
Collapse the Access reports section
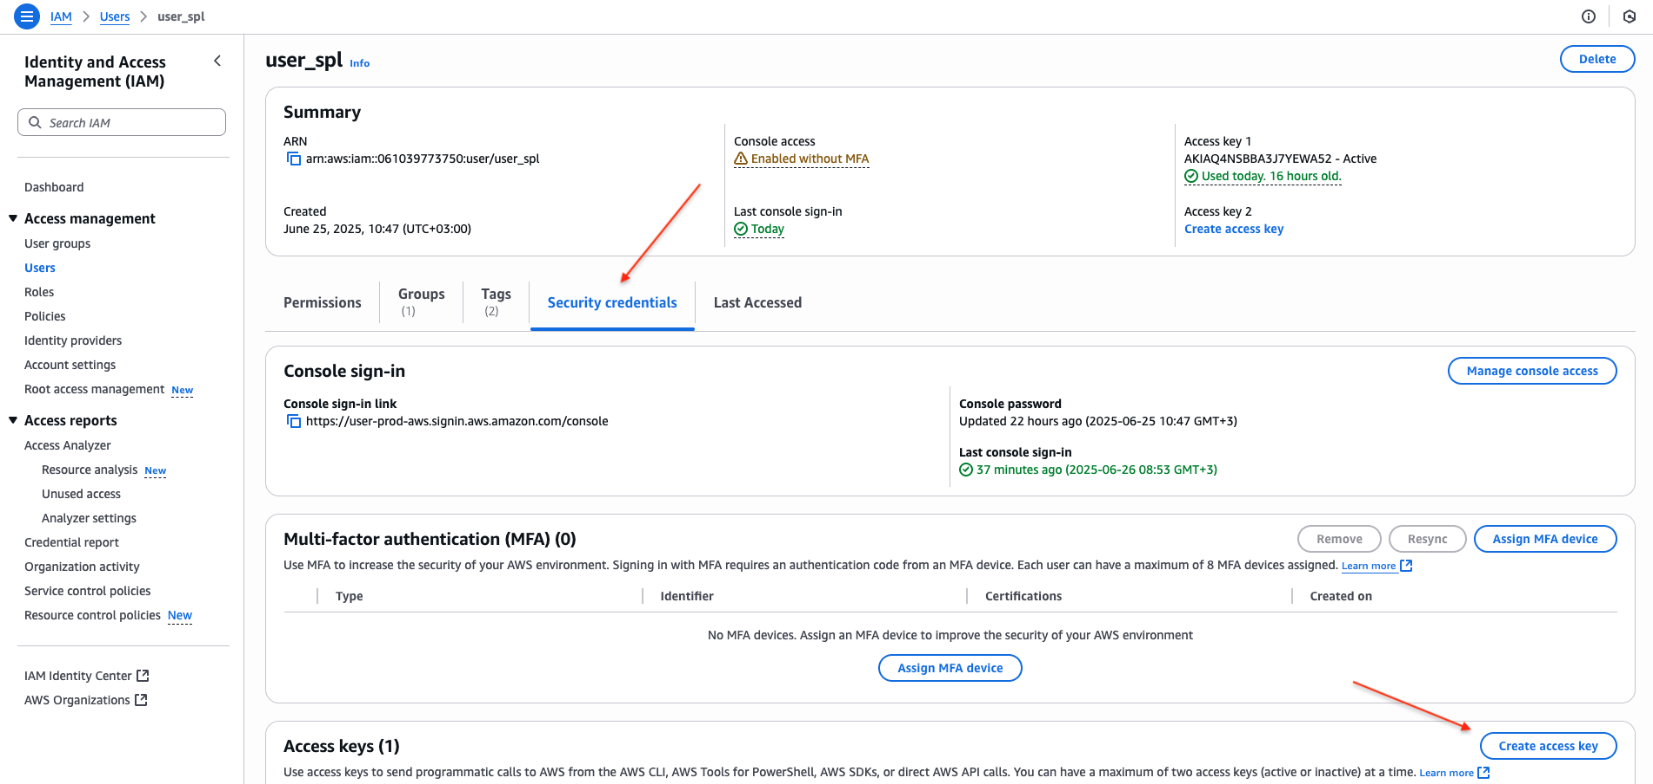[14, 421]
